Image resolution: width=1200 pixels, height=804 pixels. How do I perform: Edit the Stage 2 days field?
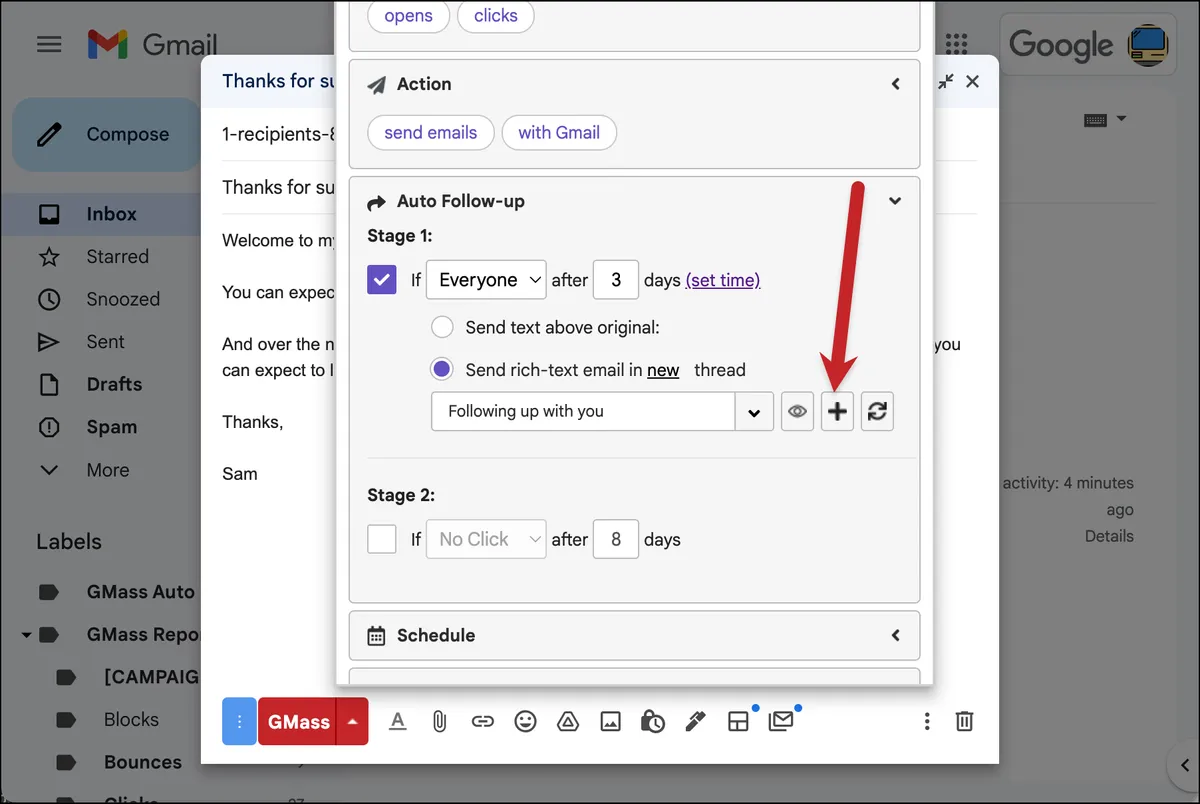[616, 539]
